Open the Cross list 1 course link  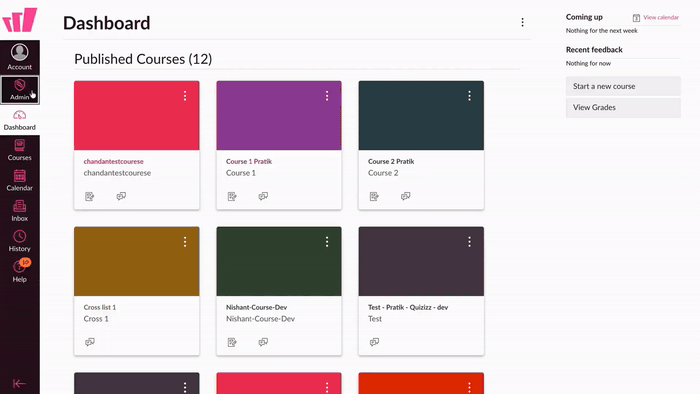[100, 307]
